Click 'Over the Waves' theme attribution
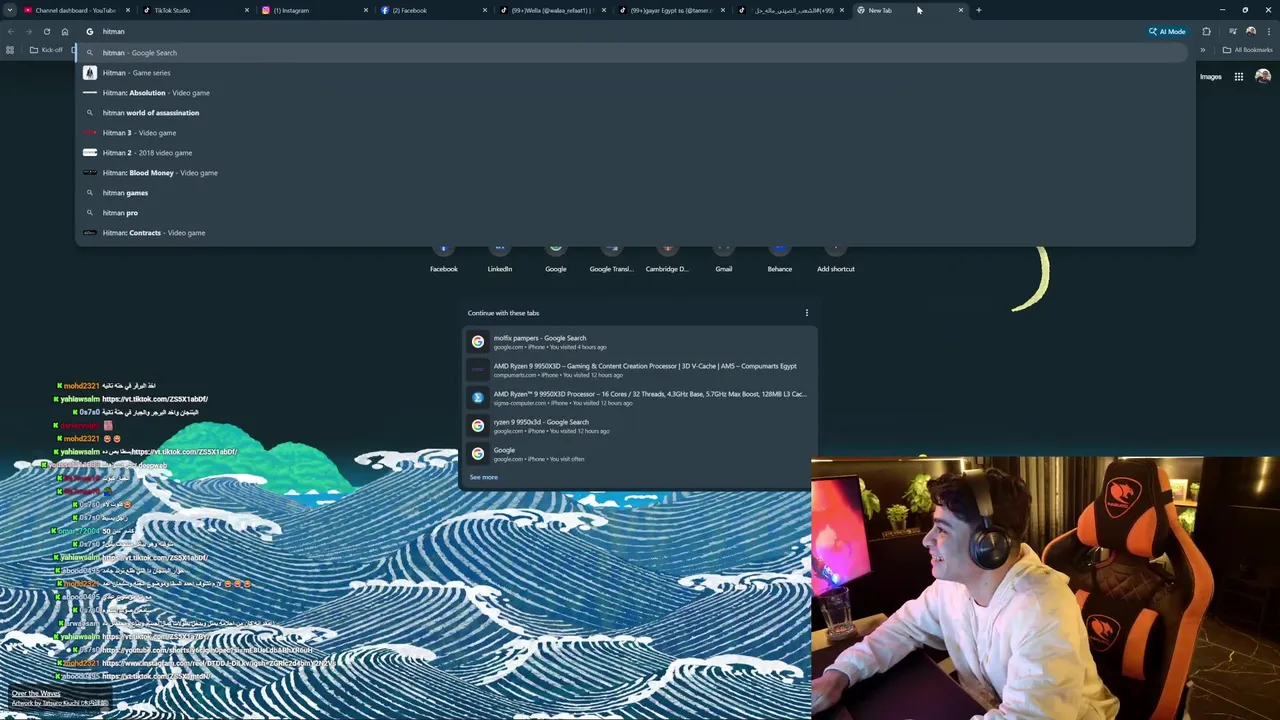Screen dimensions: 1280x720 [36, 693]
